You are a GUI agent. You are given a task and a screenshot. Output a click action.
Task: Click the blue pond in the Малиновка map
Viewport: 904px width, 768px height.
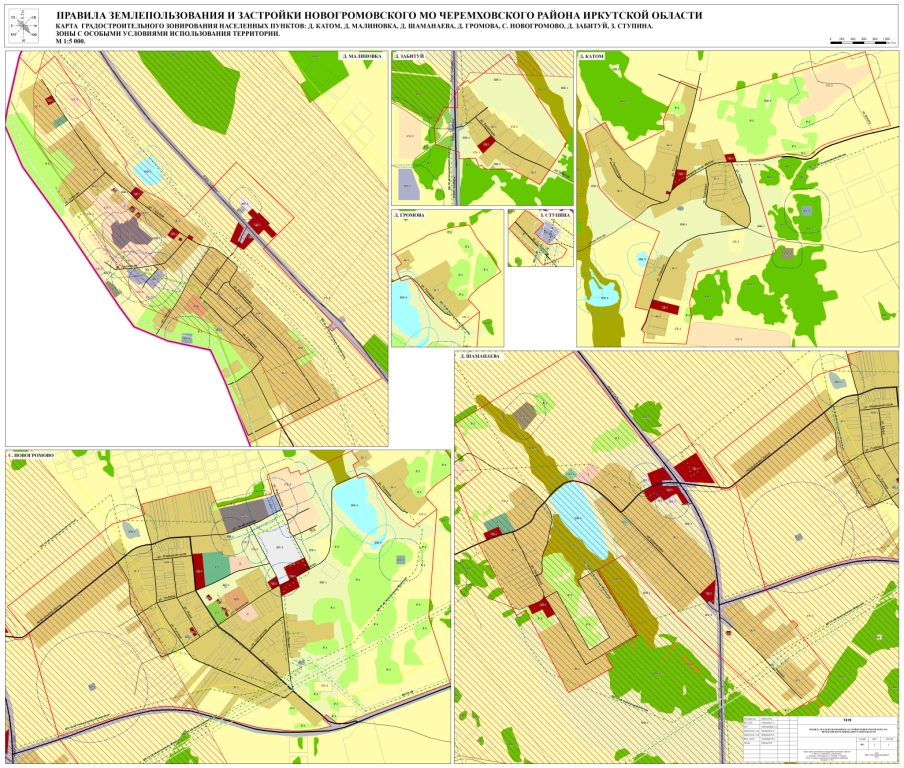147,169
